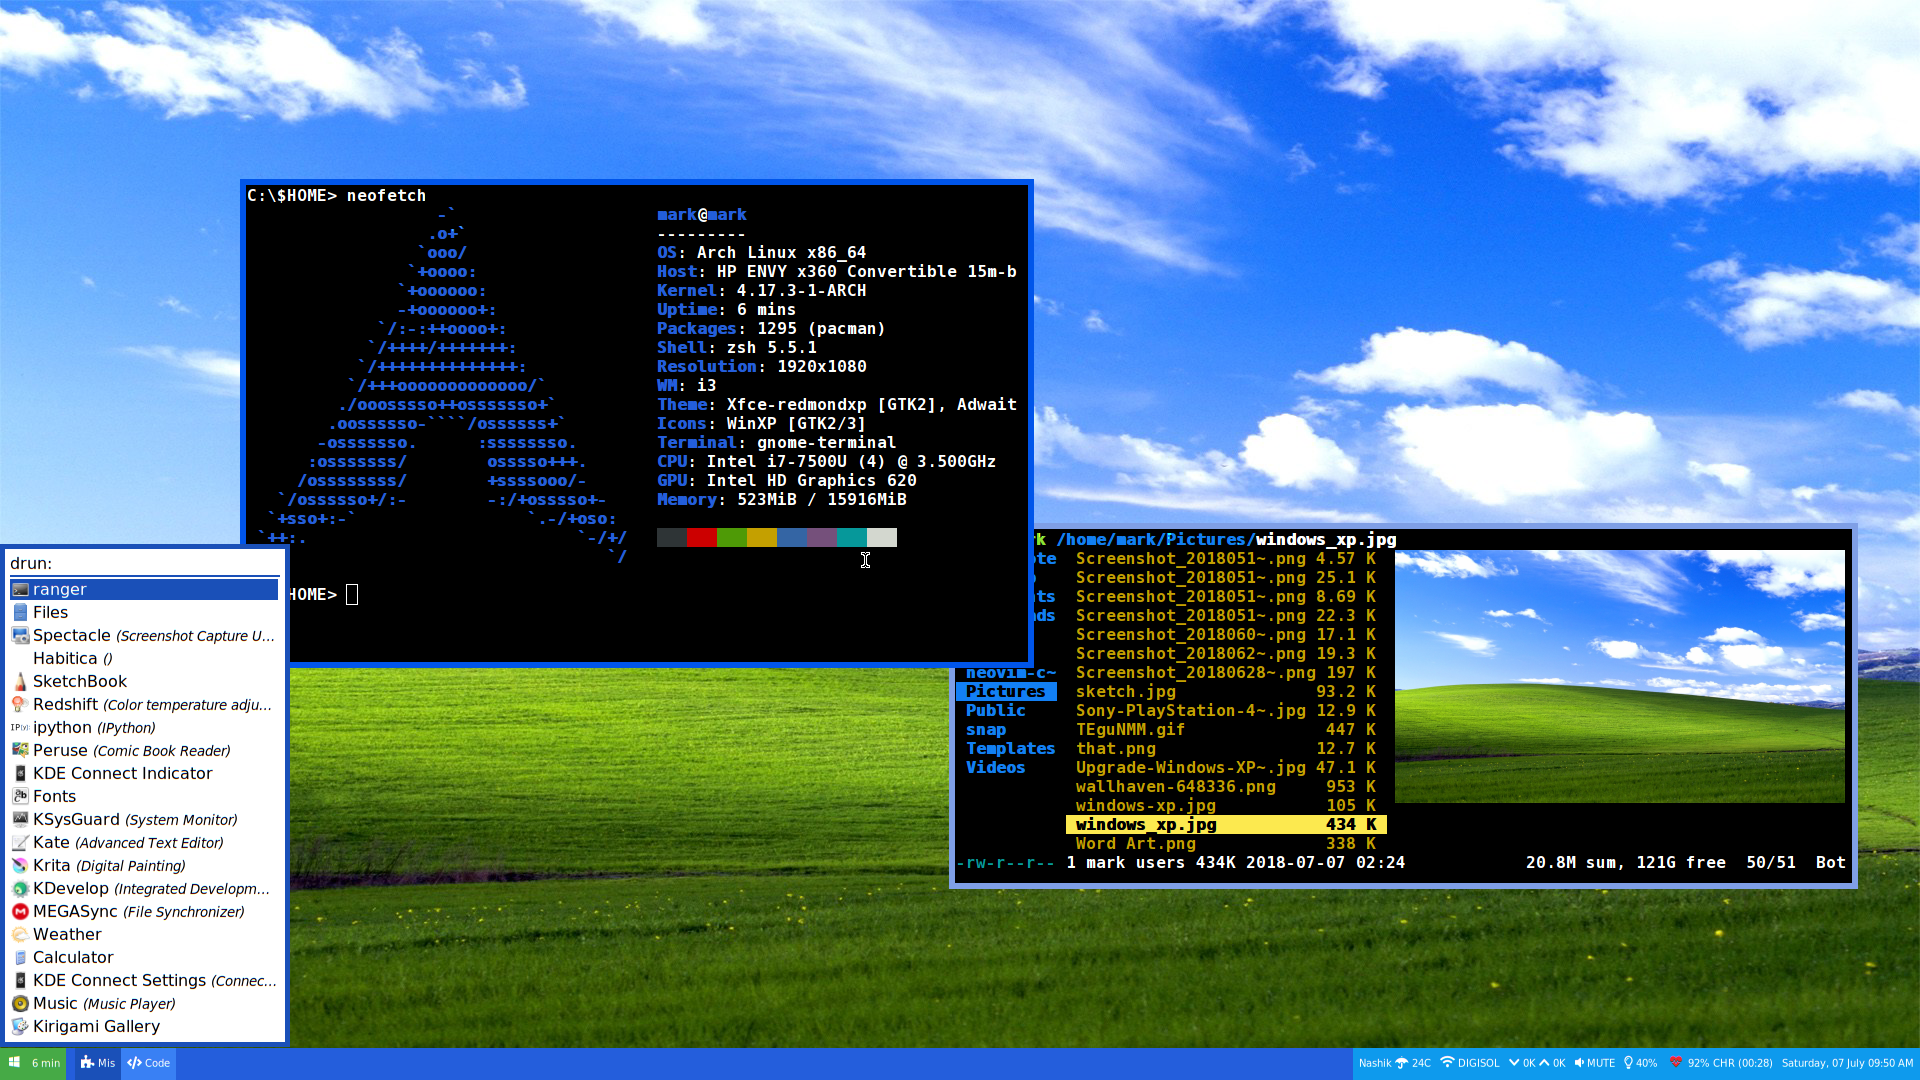Click the MUTE volume indicator

coord(1595,1063)
